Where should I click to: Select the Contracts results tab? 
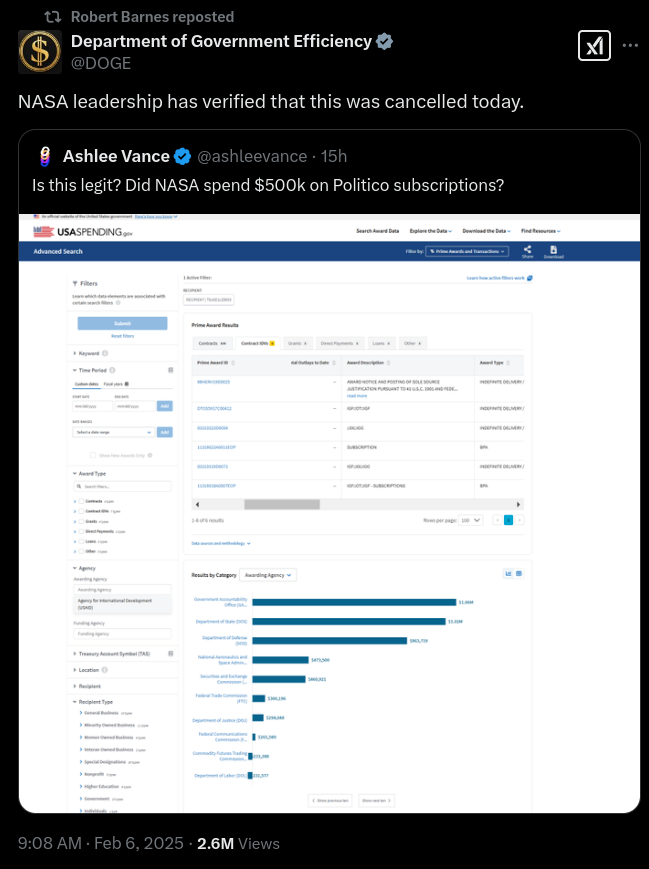tap(212, 344)
